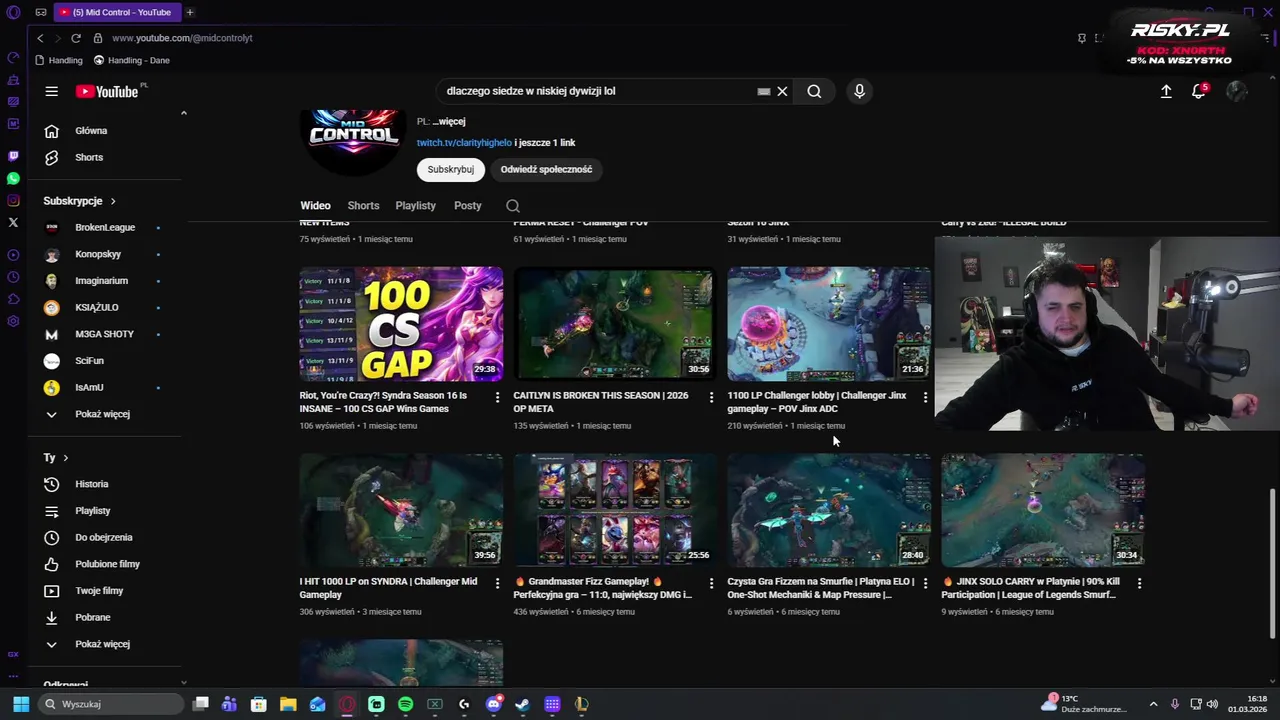Viewport: 1280px width, 720px height.
Task: Open Windows Start menu
Action: (21, 704)
